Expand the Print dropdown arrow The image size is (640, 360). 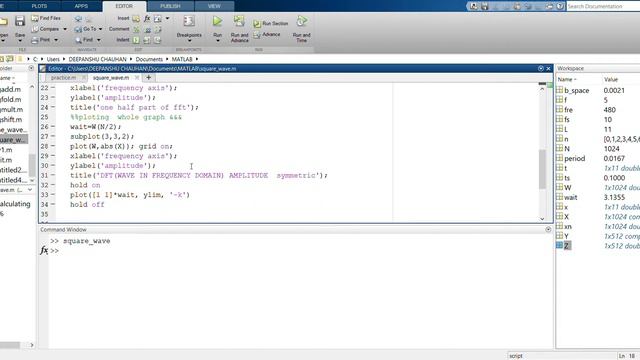click(56, 40)
